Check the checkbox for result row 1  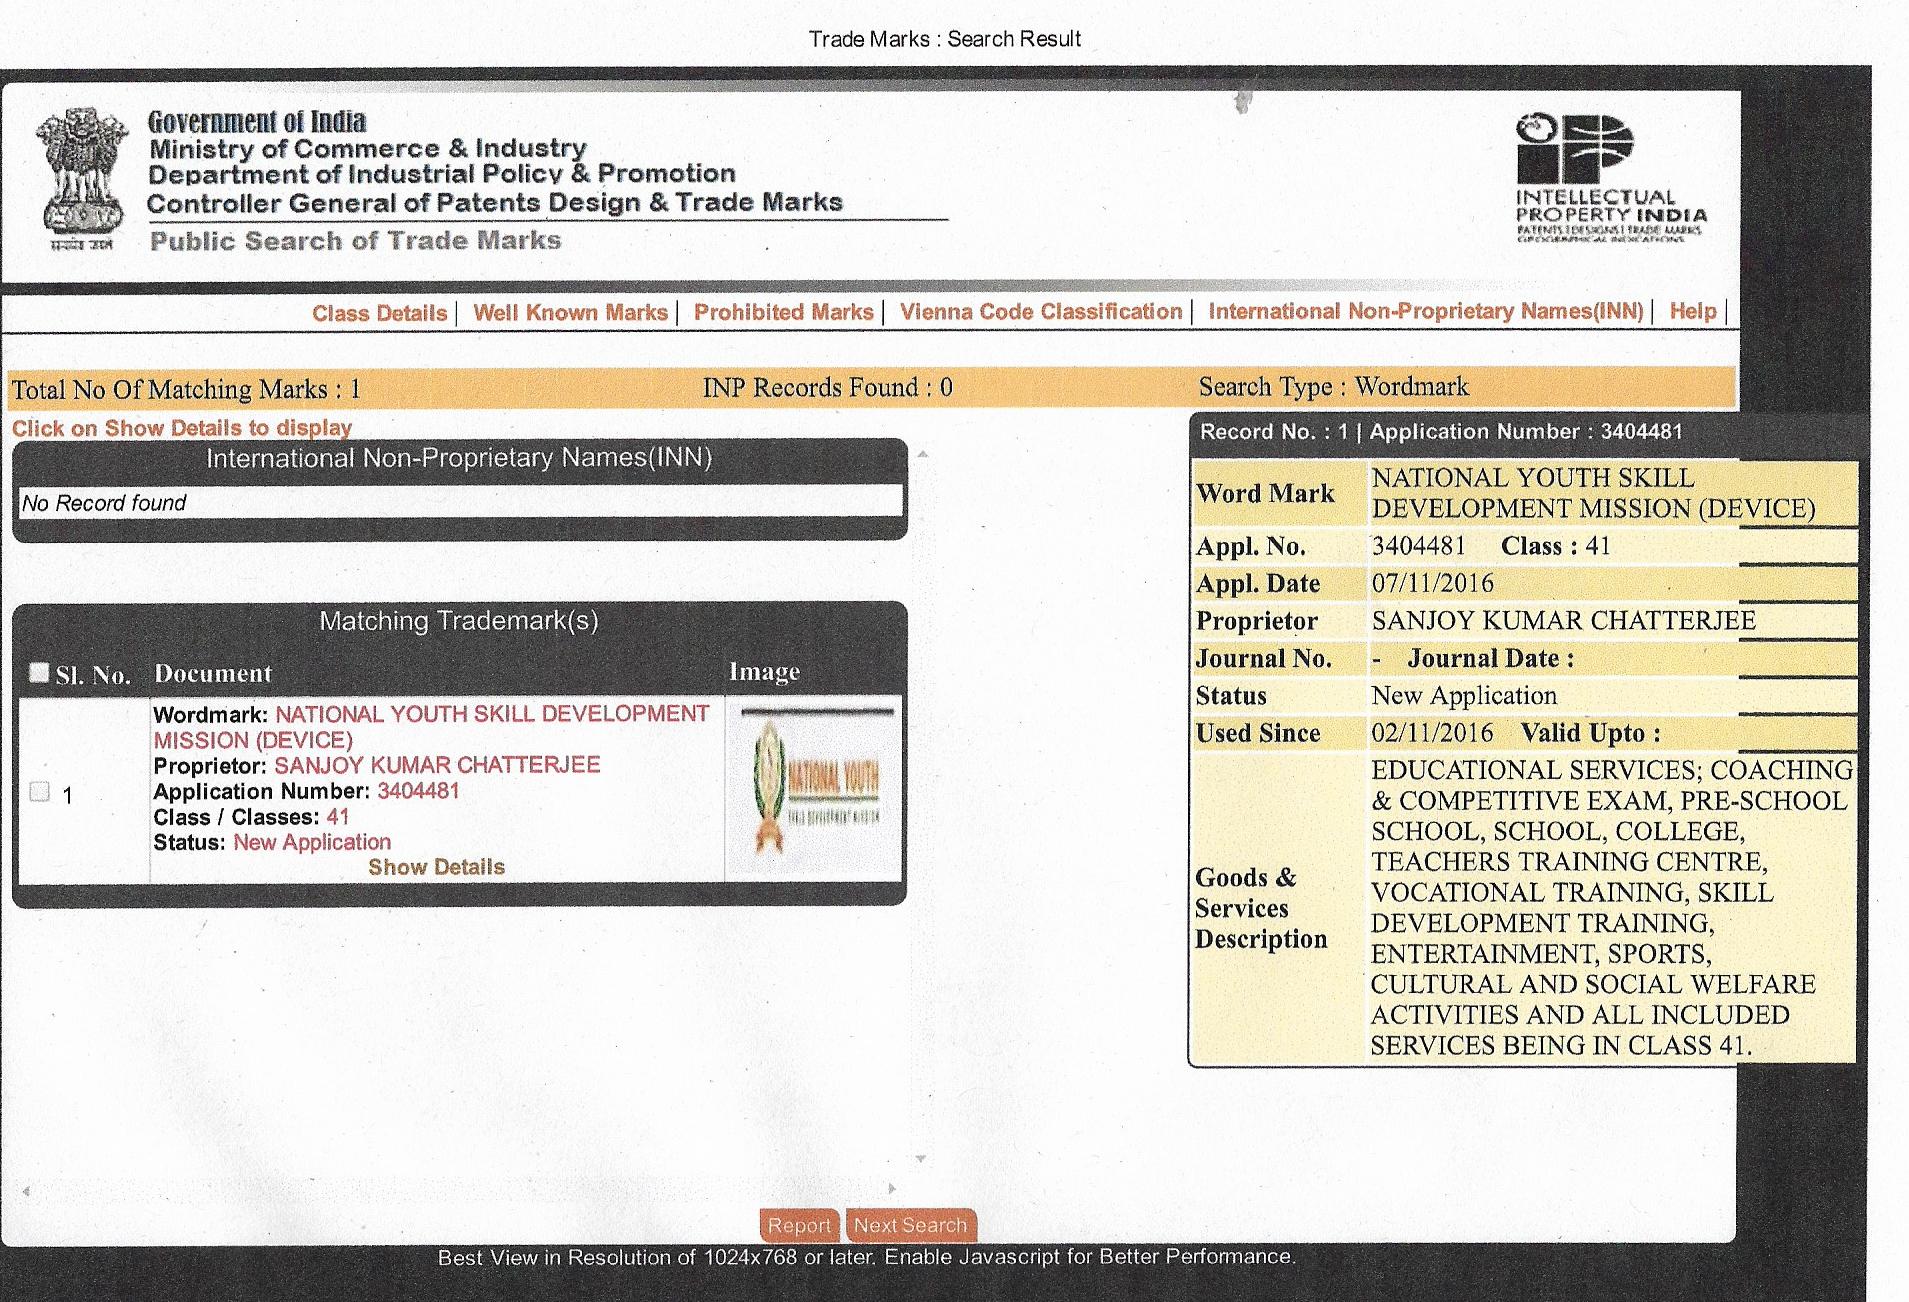coord(40,792)
